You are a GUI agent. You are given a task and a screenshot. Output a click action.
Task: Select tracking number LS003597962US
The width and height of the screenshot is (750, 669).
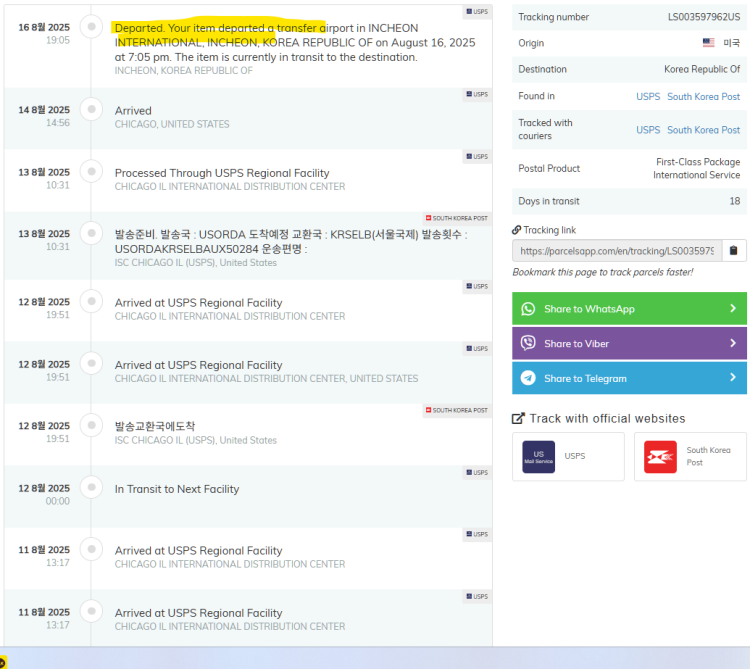(704, 17)
